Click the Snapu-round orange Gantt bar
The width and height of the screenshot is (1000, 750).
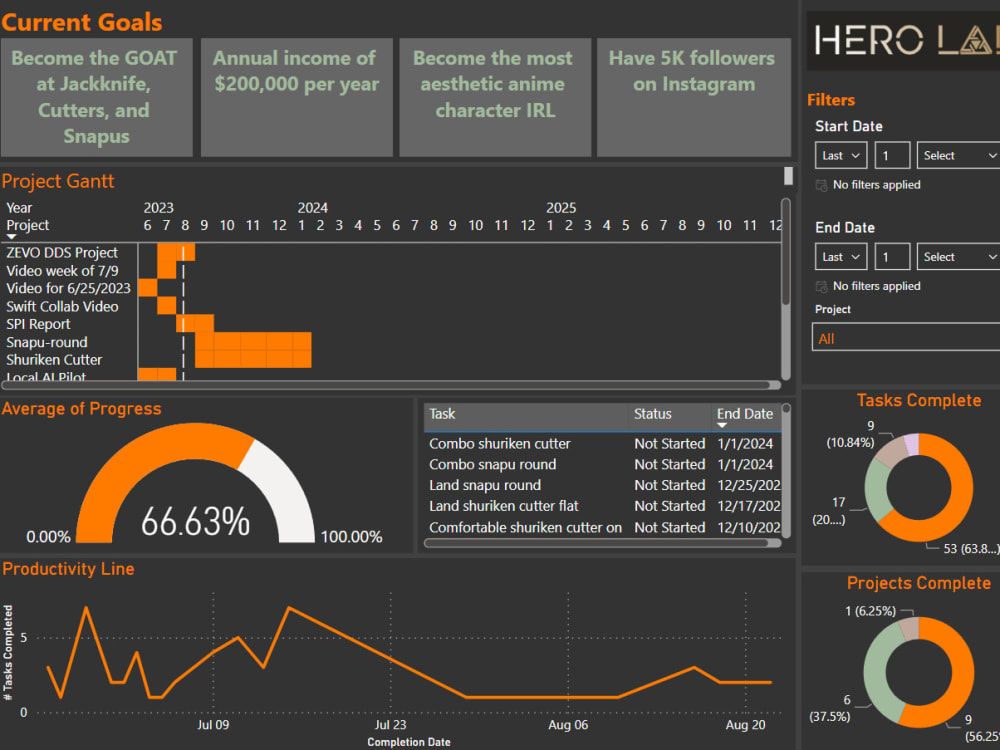tap(253, 341)
